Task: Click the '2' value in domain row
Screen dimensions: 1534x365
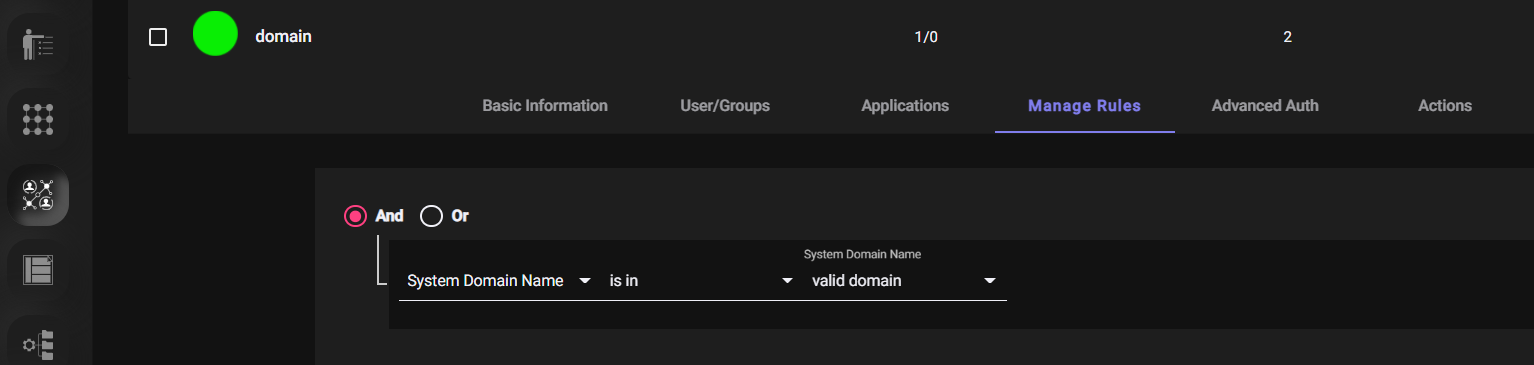Action: [1287, 37]
